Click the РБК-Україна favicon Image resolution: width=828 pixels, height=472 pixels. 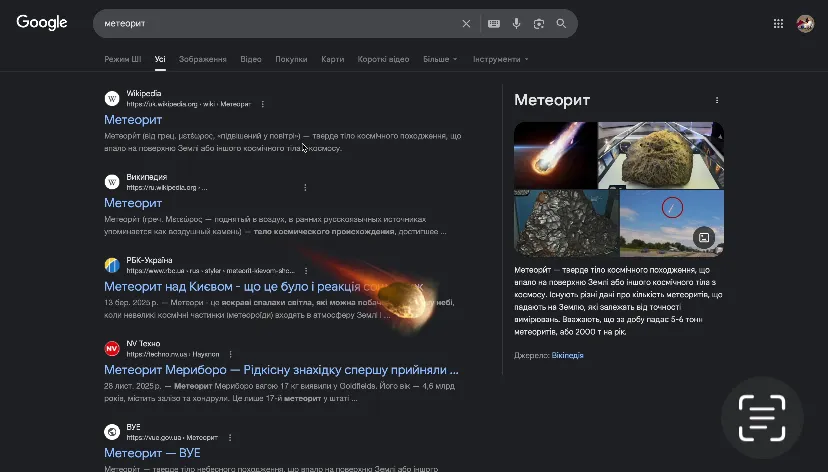(112, 265)
